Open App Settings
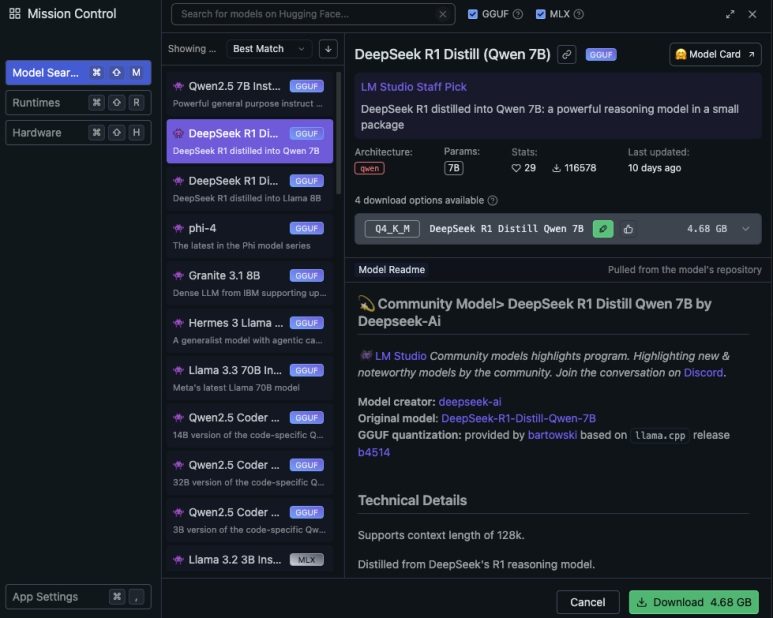 click(x=78, y=597)
